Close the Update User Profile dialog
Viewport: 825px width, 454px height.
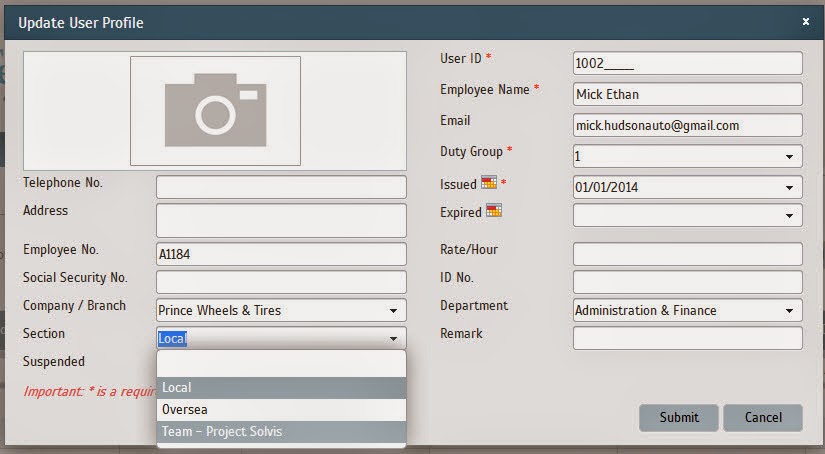coord(806,22)
